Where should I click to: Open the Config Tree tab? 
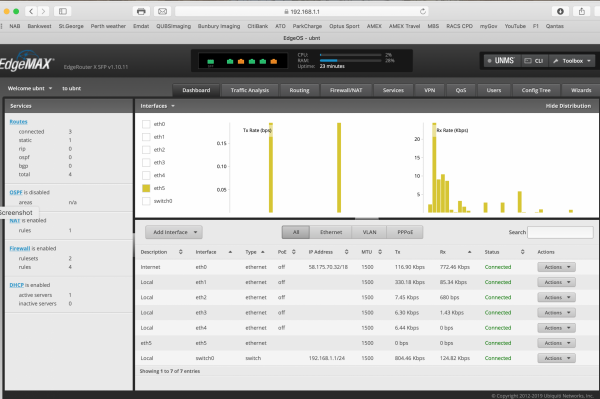coord(536,90)
